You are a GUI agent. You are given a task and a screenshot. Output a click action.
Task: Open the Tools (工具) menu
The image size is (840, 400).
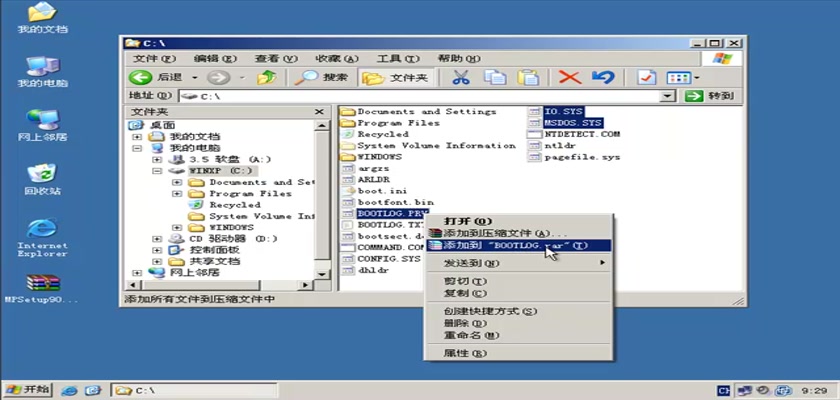click(398, 58)
